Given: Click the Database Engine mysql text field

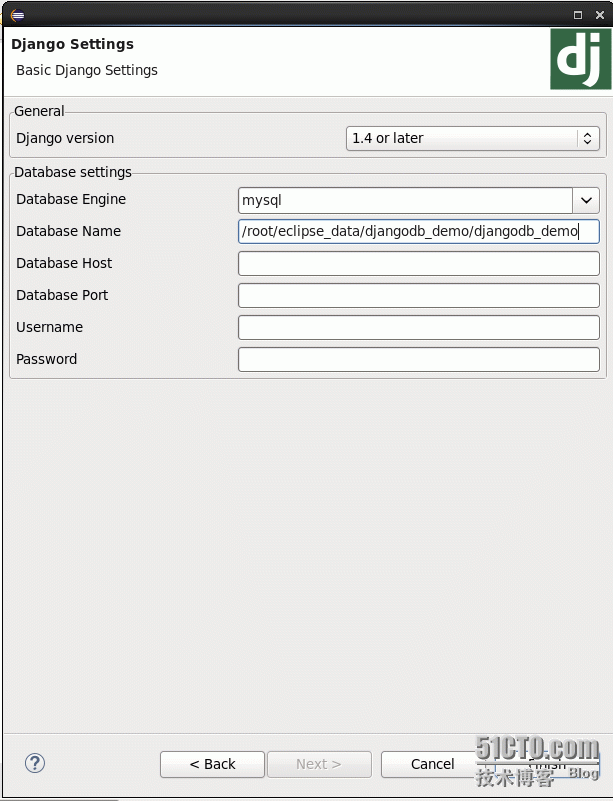Looking at the screenshot, I should [405, 200].
